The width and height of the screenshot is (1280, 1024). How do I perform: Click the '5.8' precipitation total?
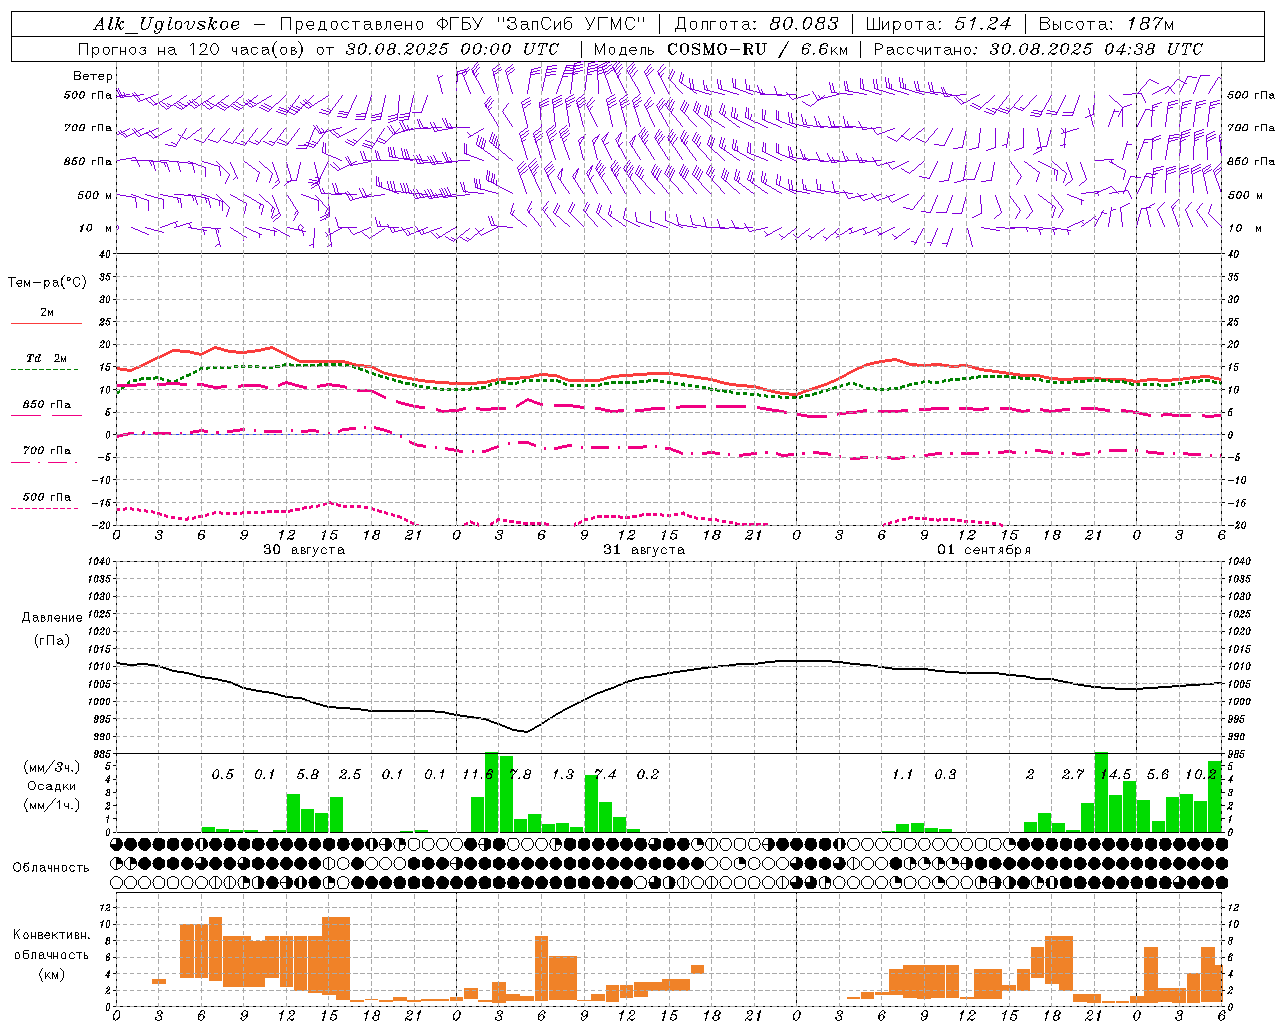click(x=308, y=775)
